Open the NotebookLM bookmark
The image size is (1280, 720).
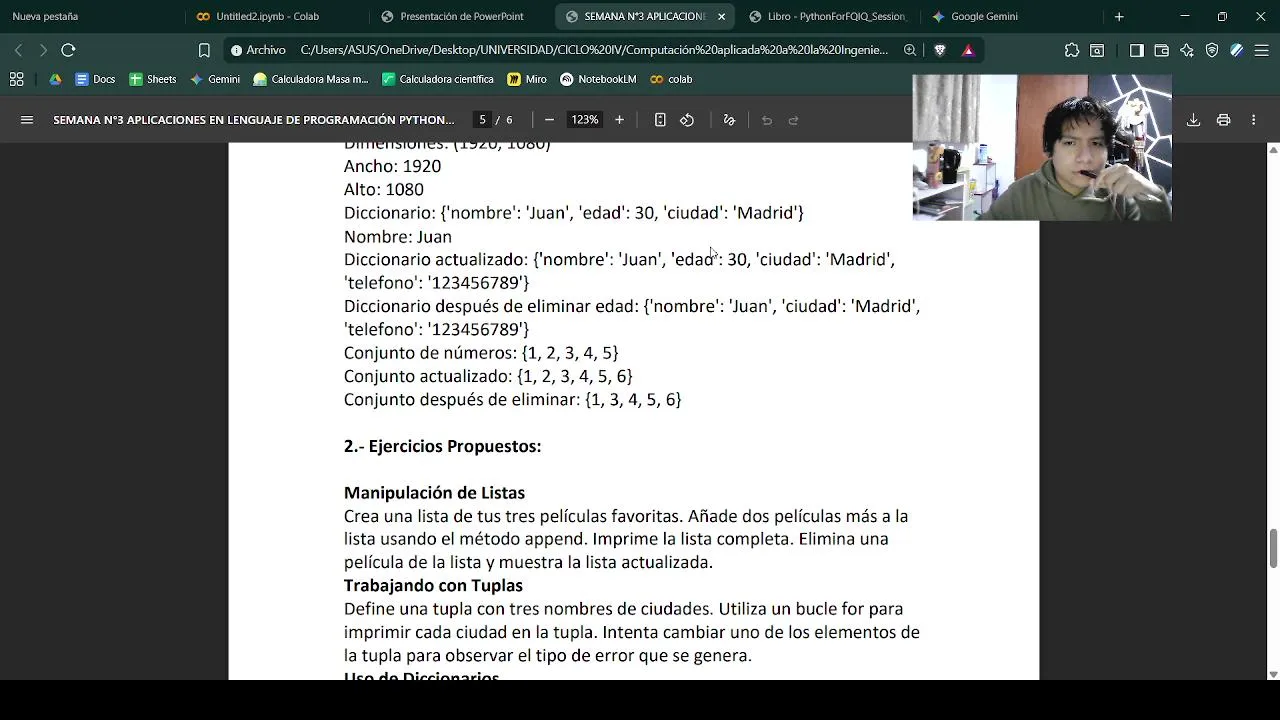click(x=598, y=79)
